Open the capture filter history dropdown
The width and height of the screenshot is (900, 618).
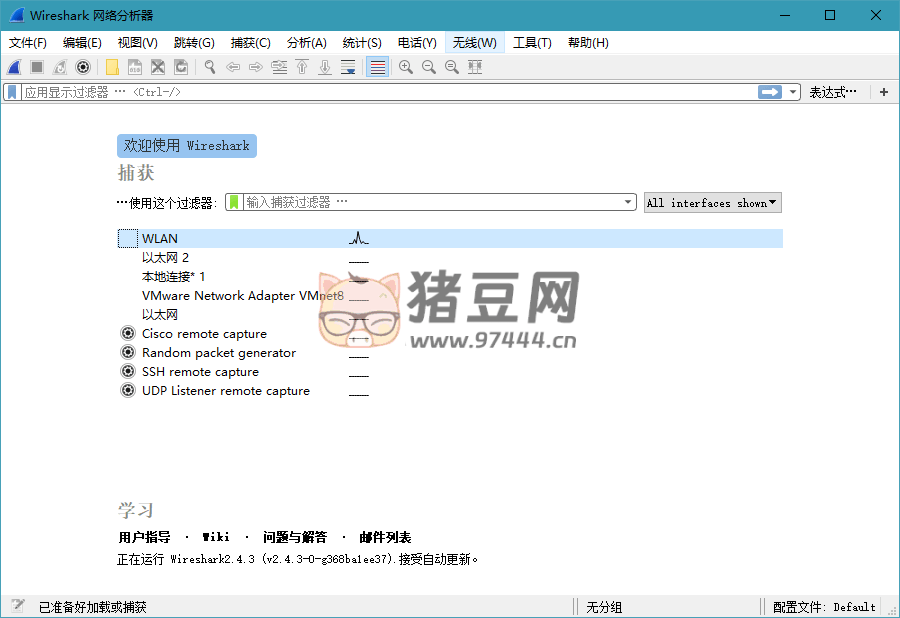pos(628,202)
